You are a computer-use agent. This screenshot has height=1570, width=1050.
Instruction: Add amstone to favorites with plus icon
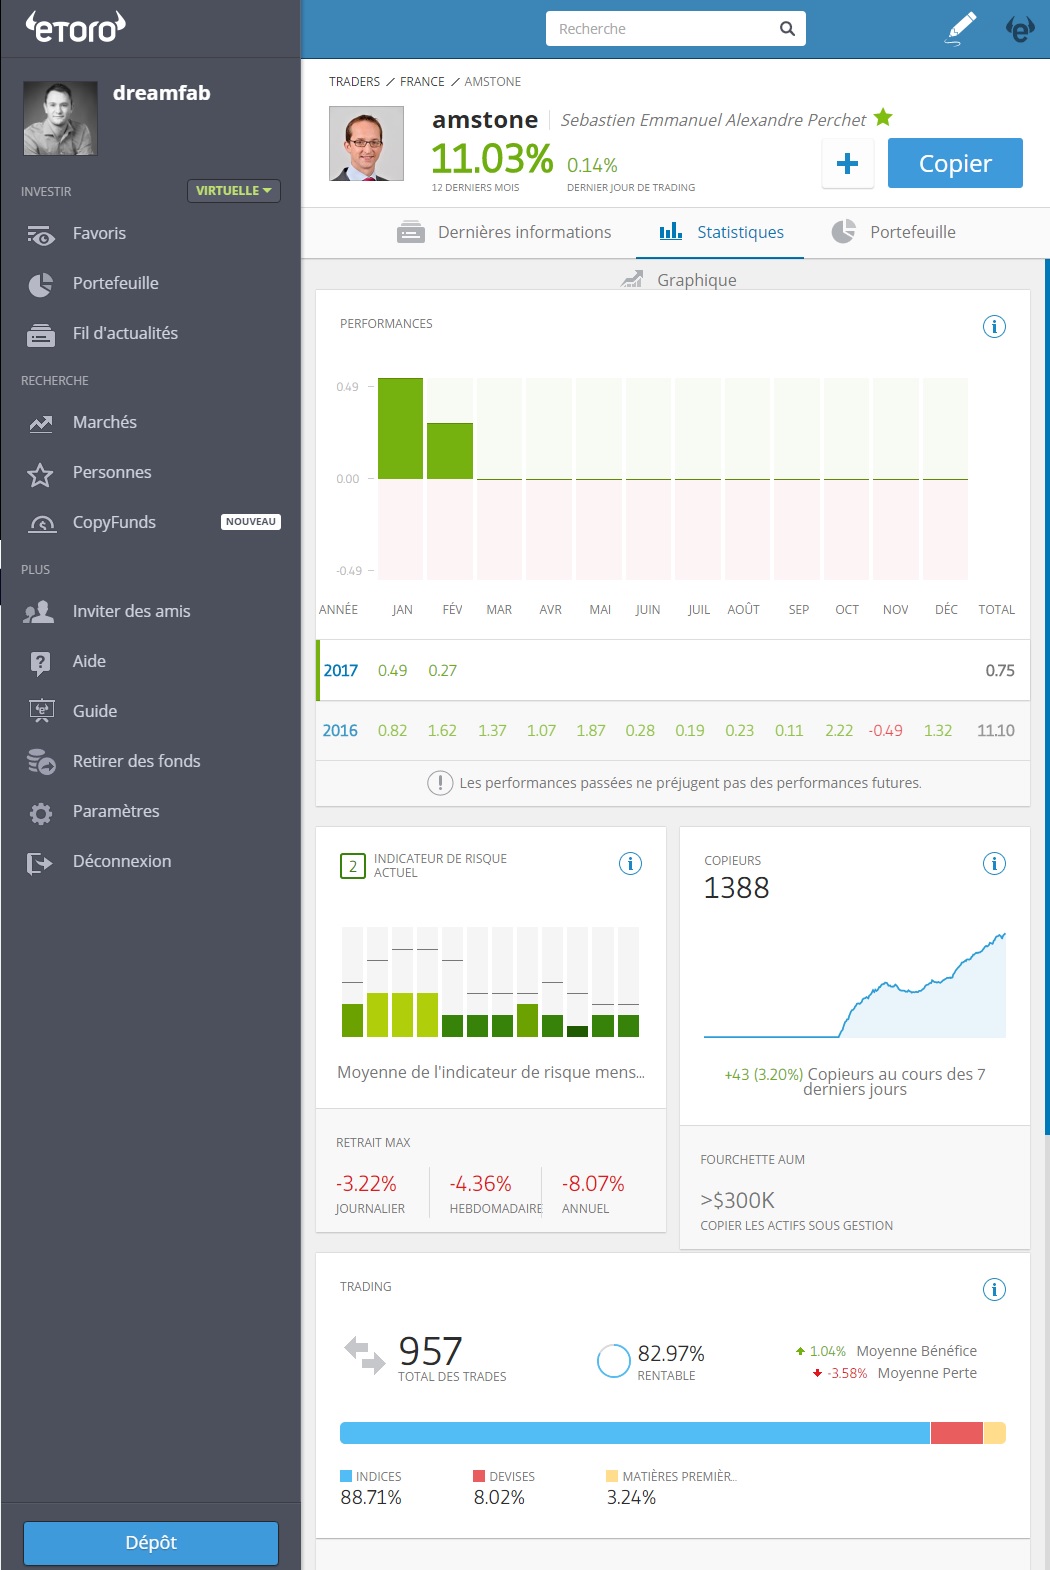pos(847,163)
